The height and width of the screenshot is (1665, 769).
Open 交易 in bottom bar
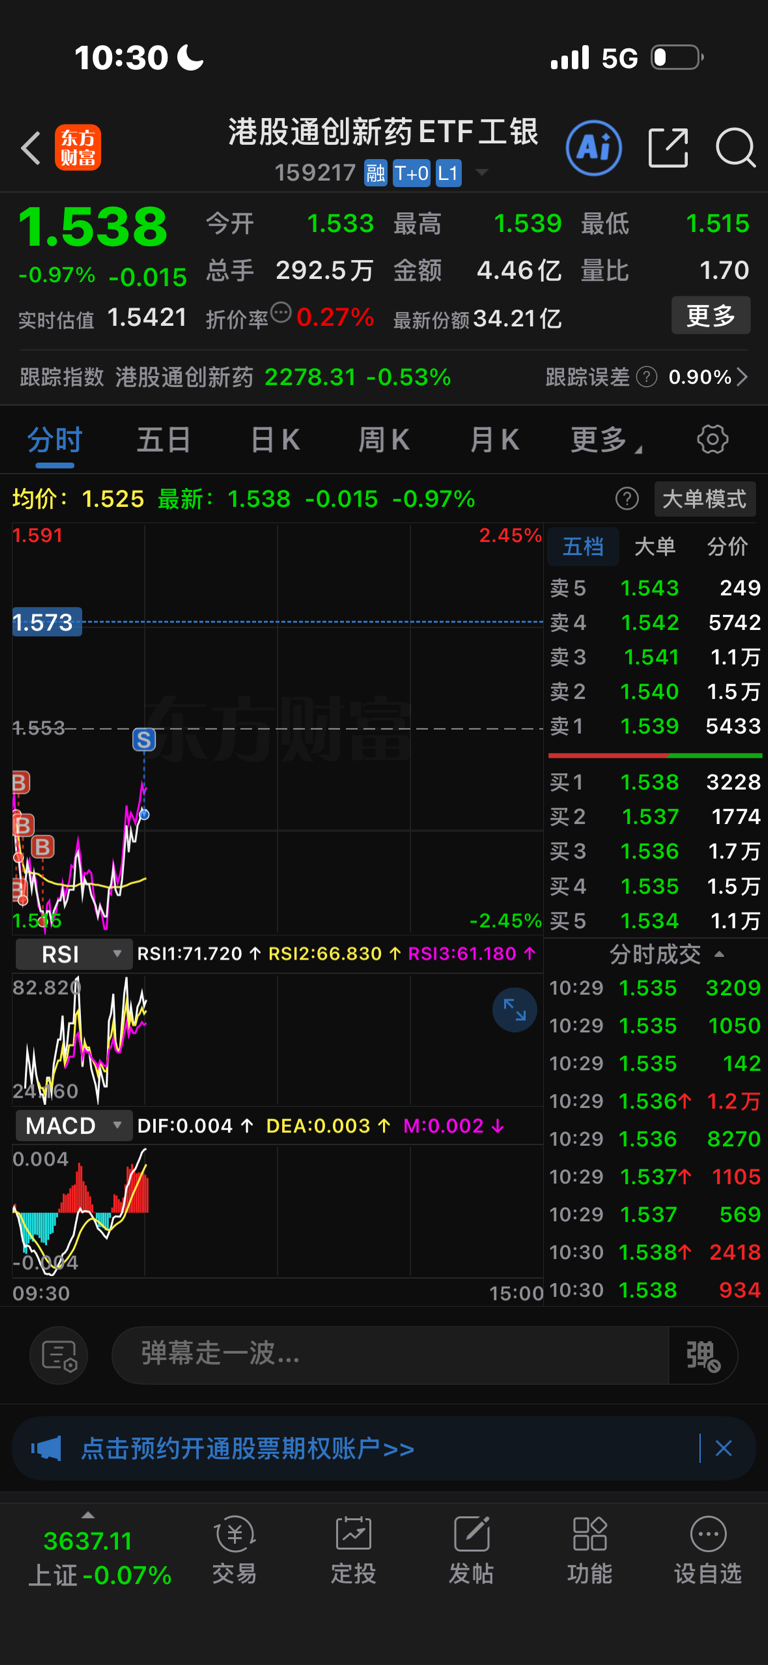[x=235, y=1551]
